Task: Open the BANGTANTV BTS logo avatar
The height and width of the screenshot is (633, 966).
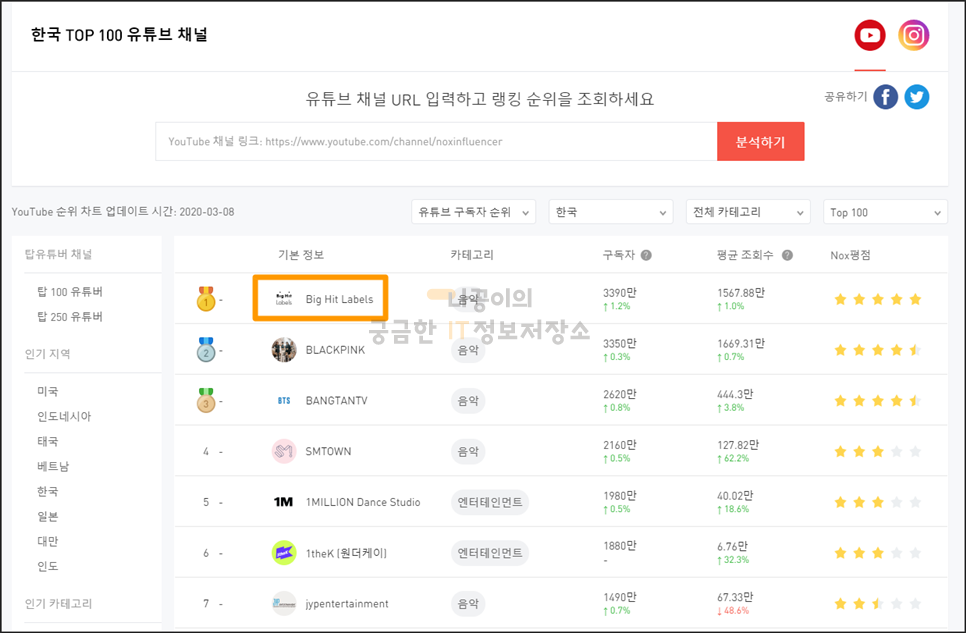Action: [284, 401]
